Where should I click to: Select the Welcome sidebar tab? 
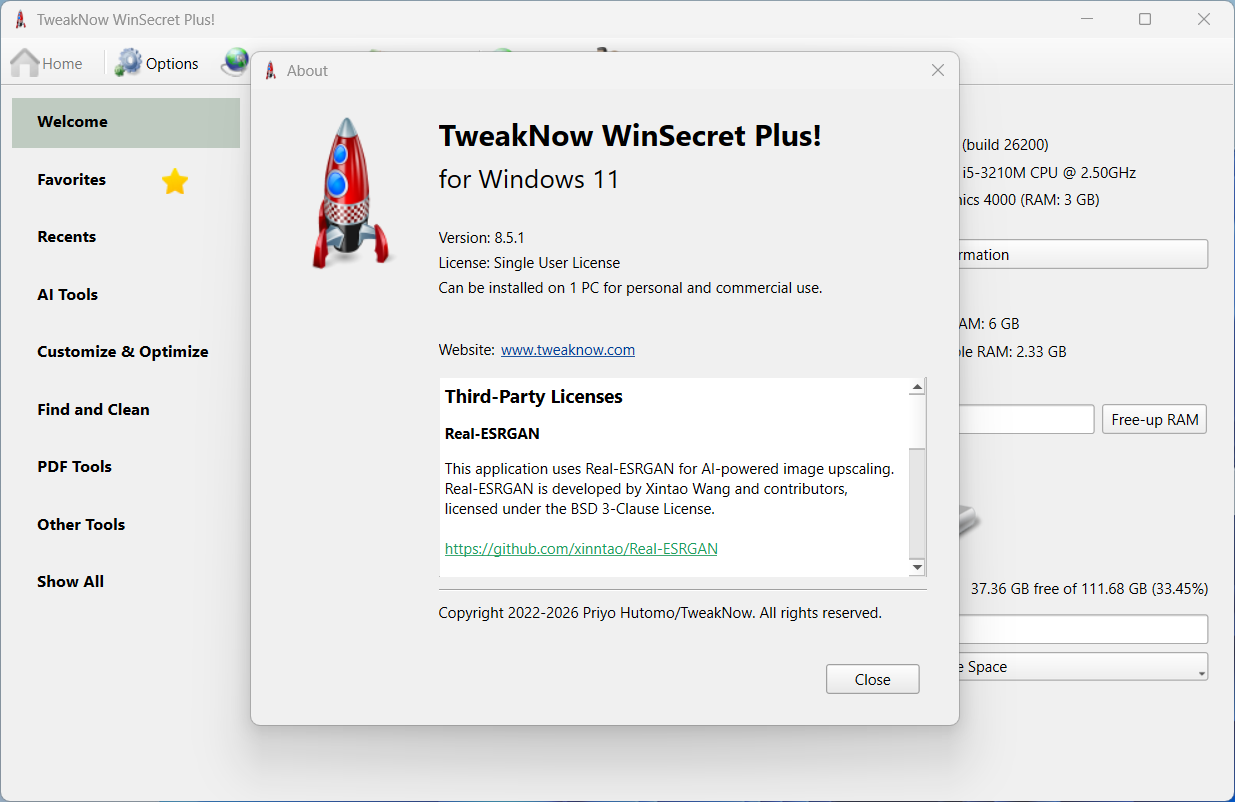pyautogui.click(x=125, y=122)
